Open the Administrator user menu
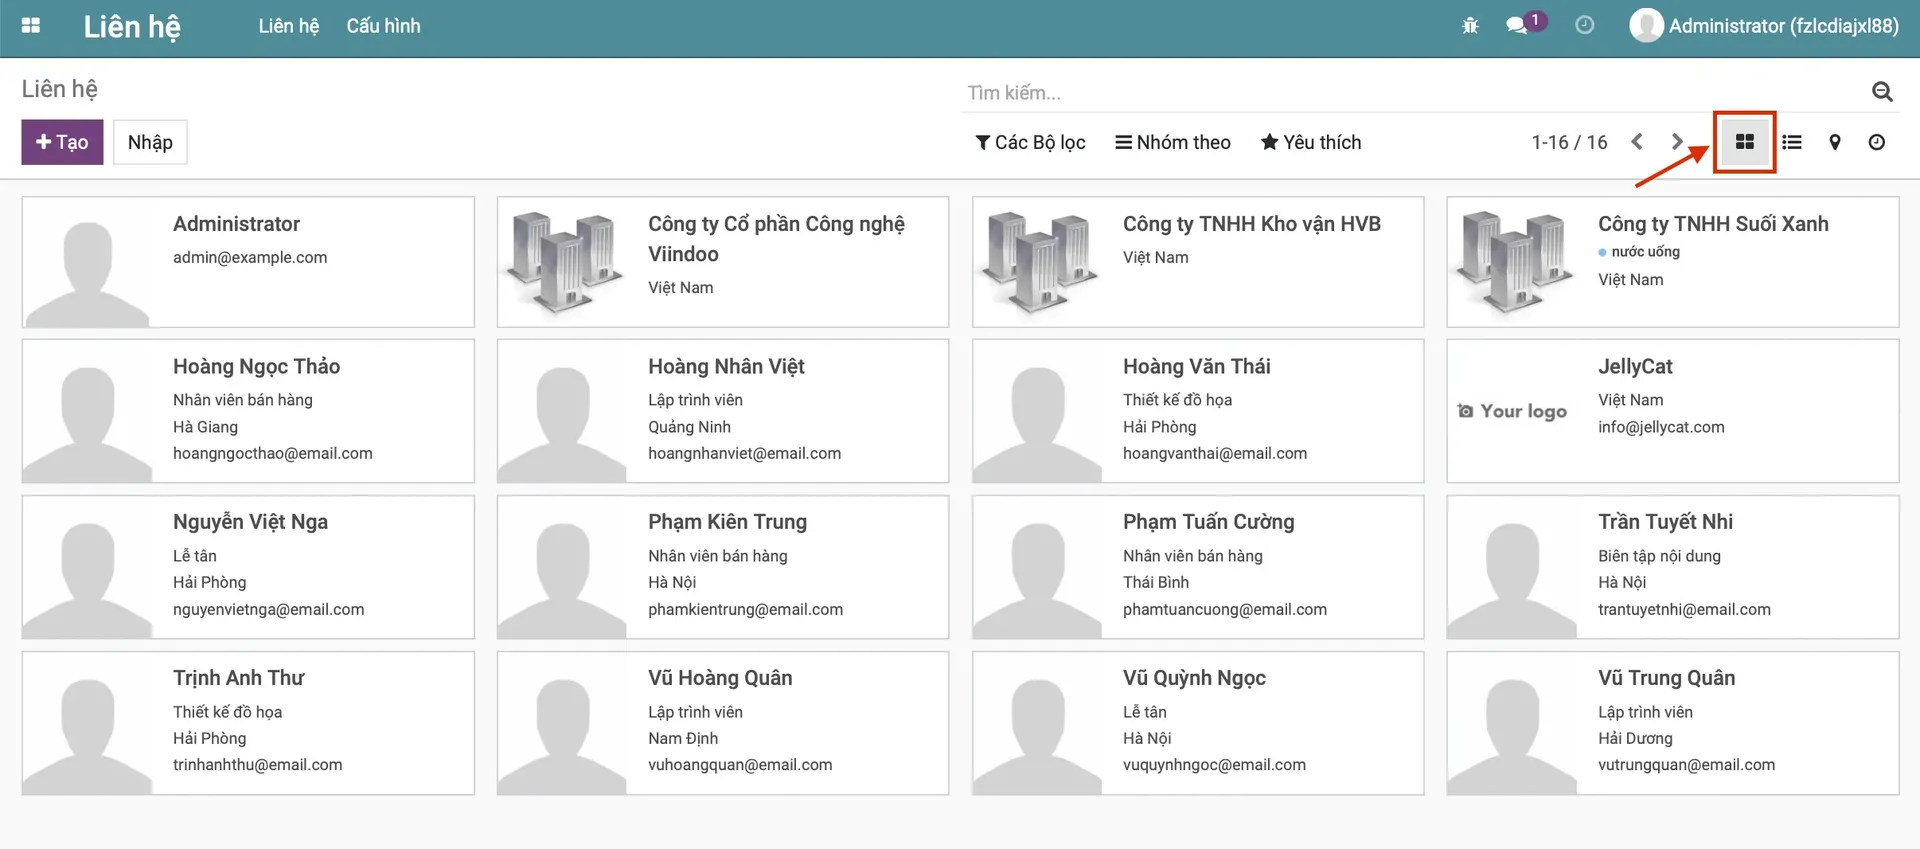 tap(1765, 26)
